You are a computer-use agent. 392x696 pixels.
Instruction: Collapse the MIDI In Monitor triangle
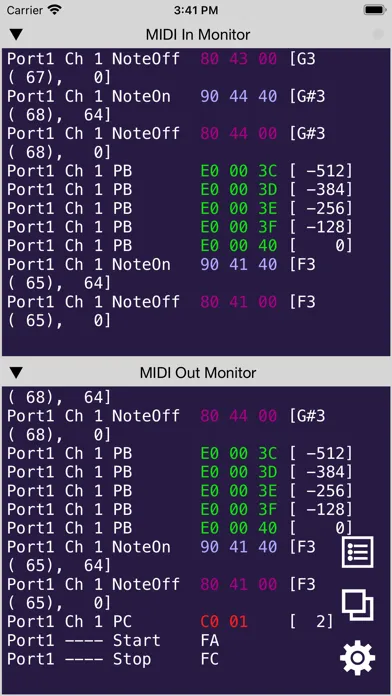click(16, 35)
